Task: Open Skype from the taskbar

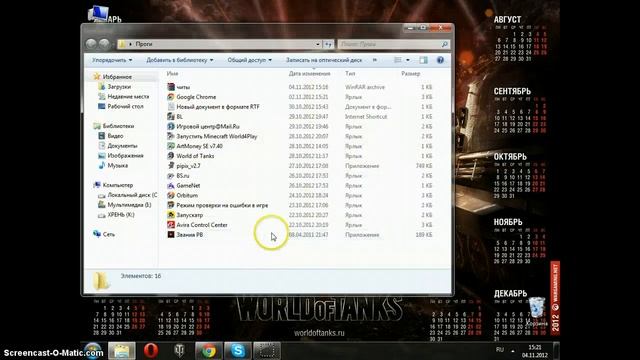Action: coord(238,351)
